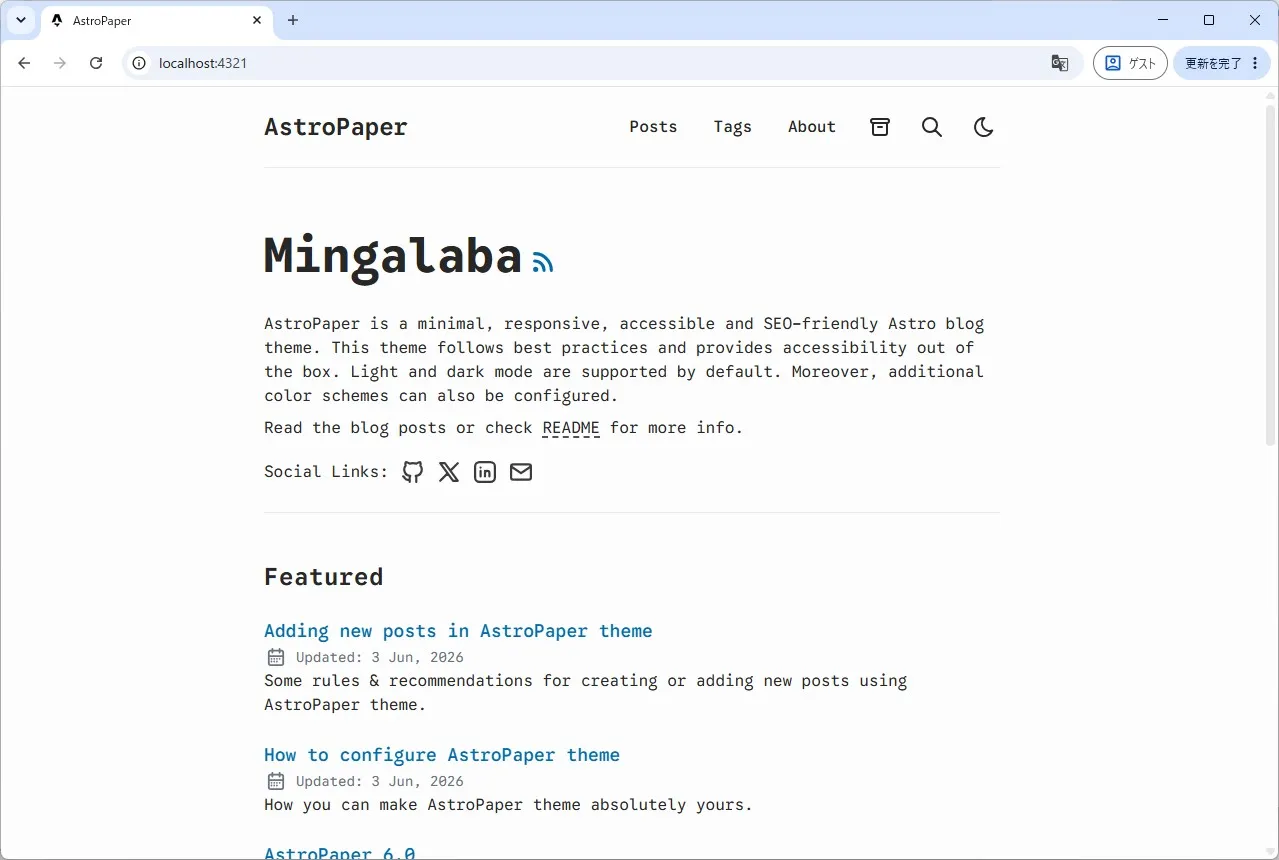Open the README link
The image size is (1279, 860).
(x=571, y=428)
